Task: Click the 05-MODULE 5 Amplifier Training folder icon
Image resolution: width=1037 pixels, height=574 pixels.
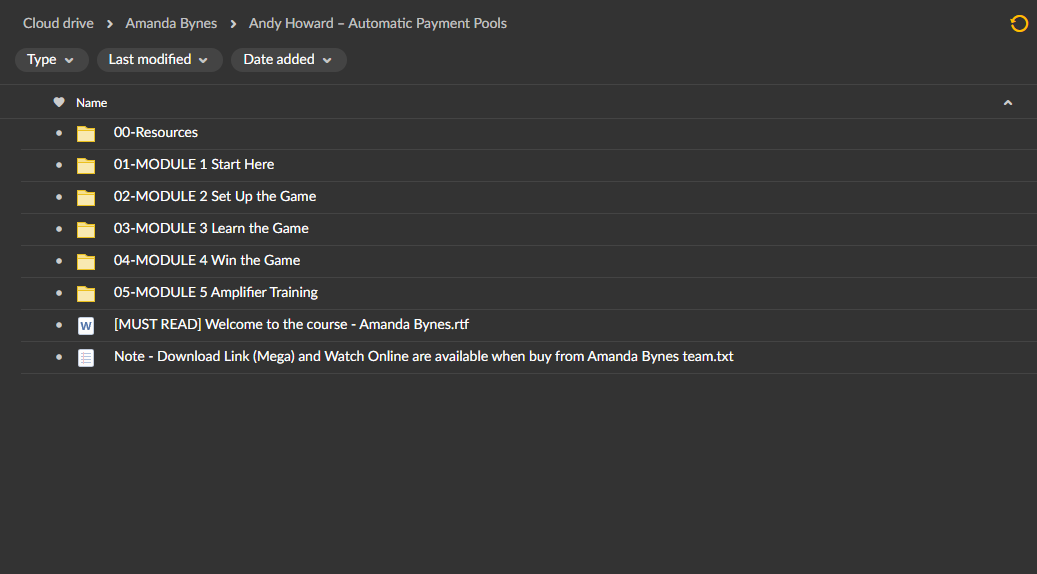Action: [86, 294]
